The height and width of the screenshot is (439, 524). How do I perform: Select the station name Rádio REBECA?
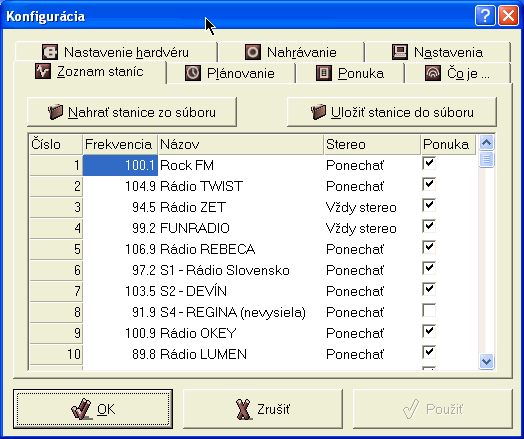[x=241, y=249]
